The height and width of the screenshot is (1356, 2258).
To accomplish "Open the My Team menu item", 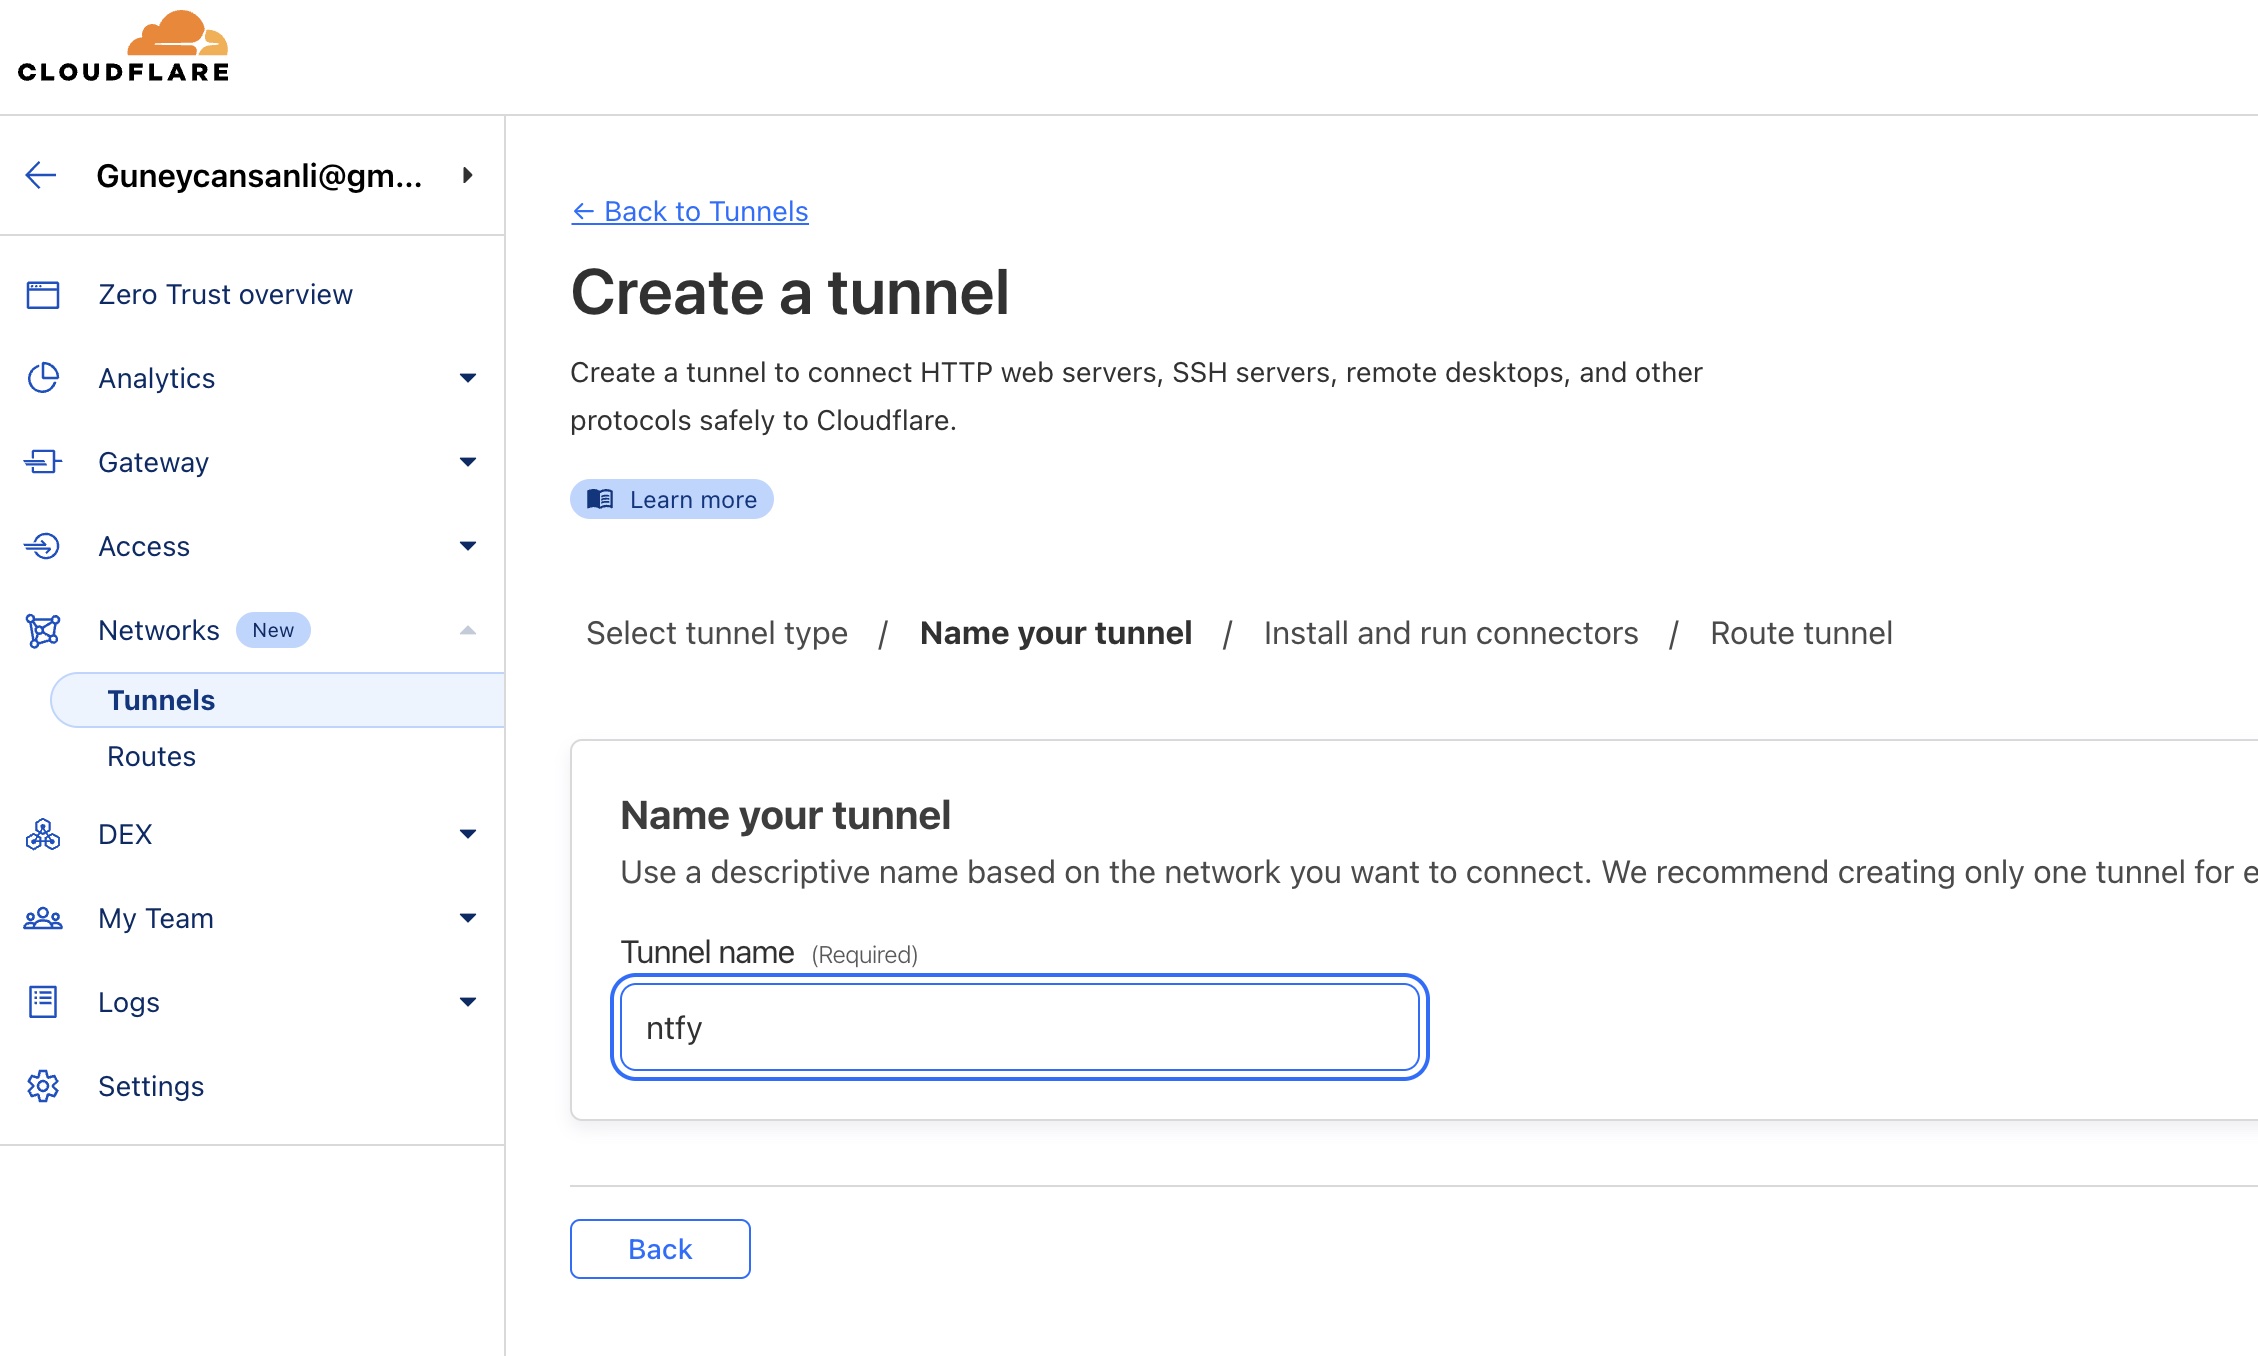I will click(156, 919).
